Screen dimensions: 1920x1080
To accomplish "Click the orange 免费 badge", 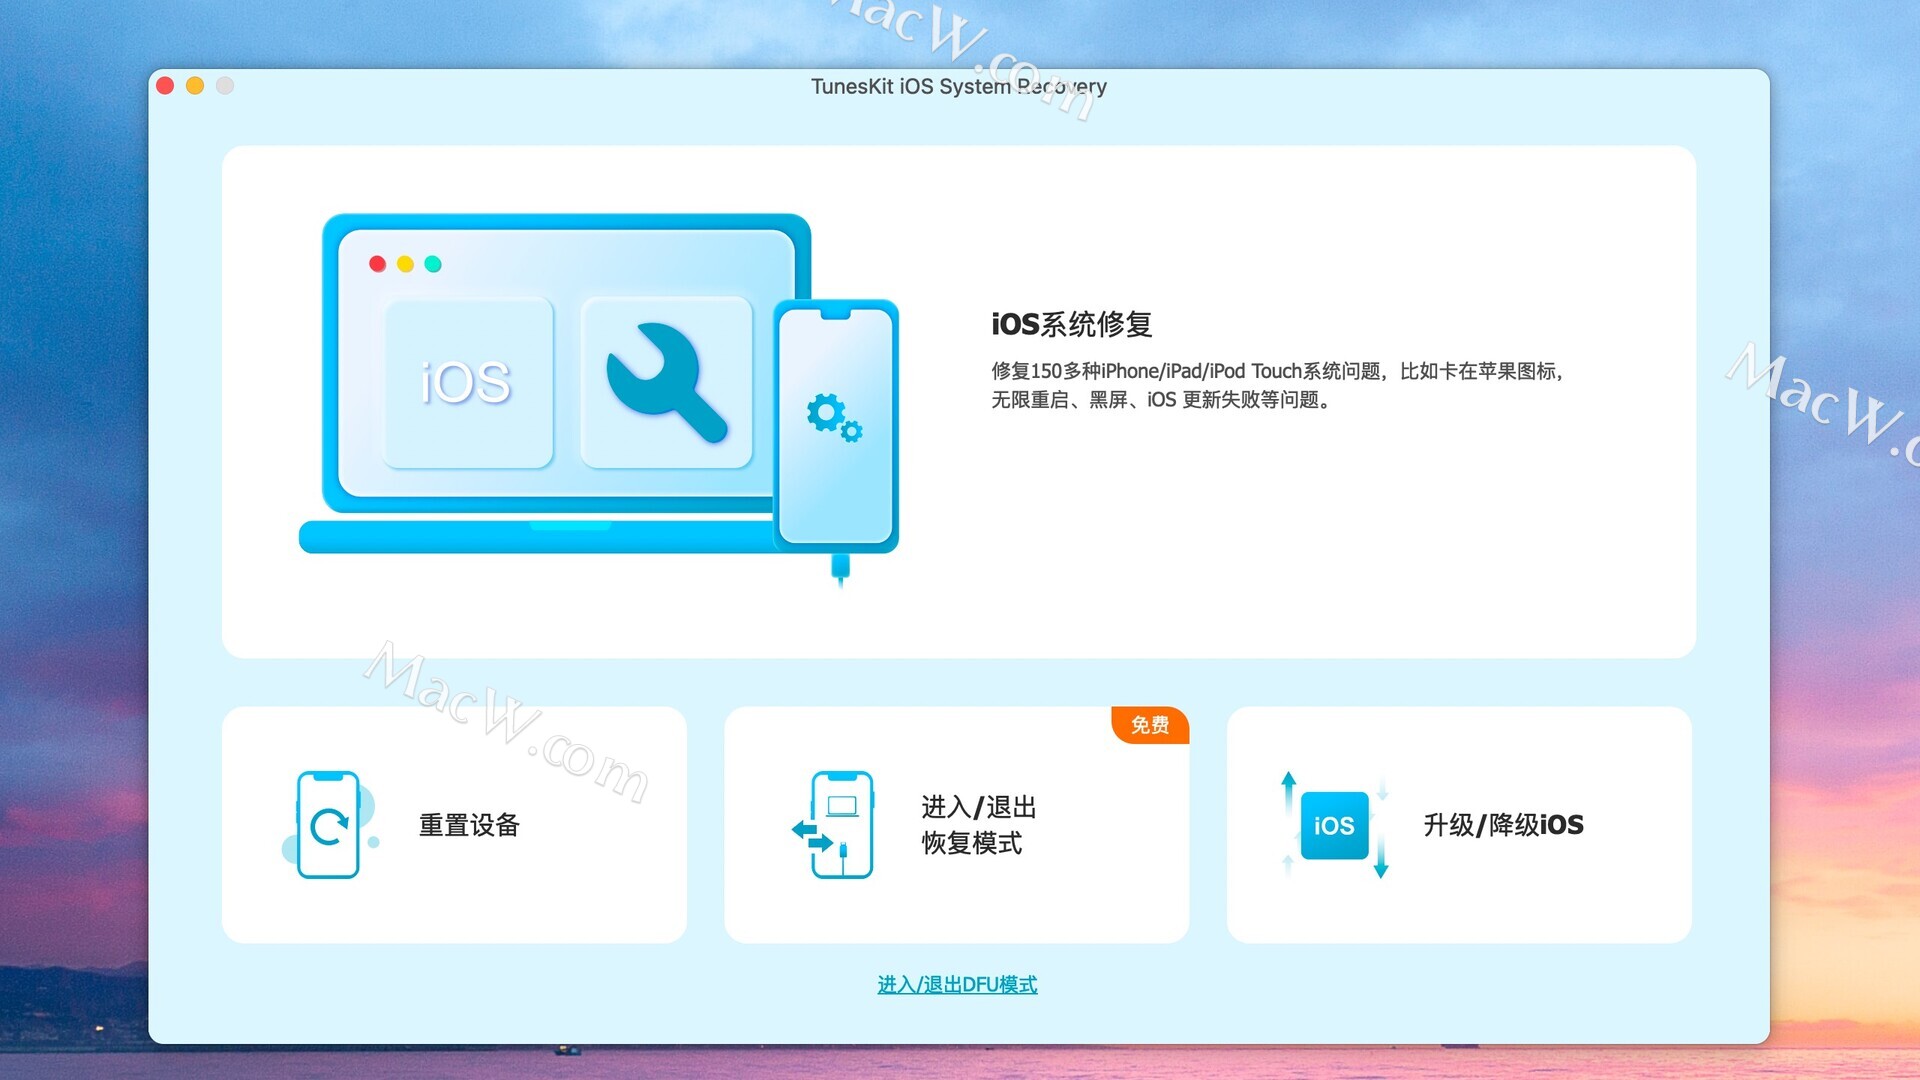I will 1150,725.
